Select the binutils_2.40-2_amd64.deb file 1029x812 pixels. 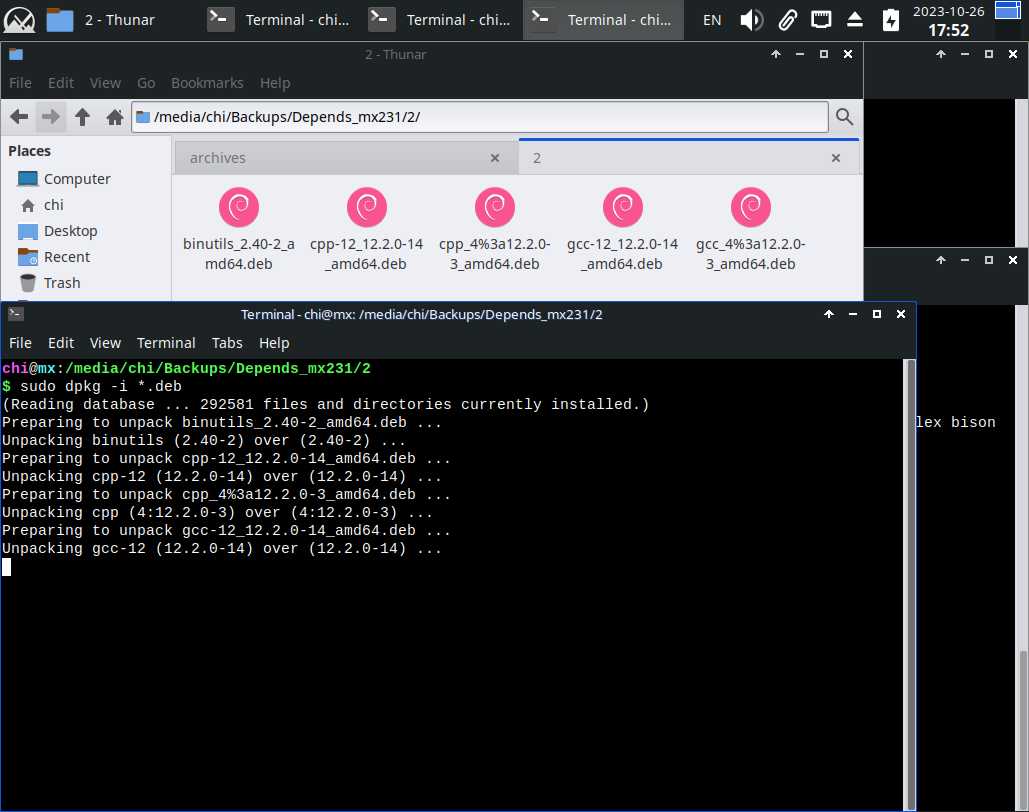[238, 230]
